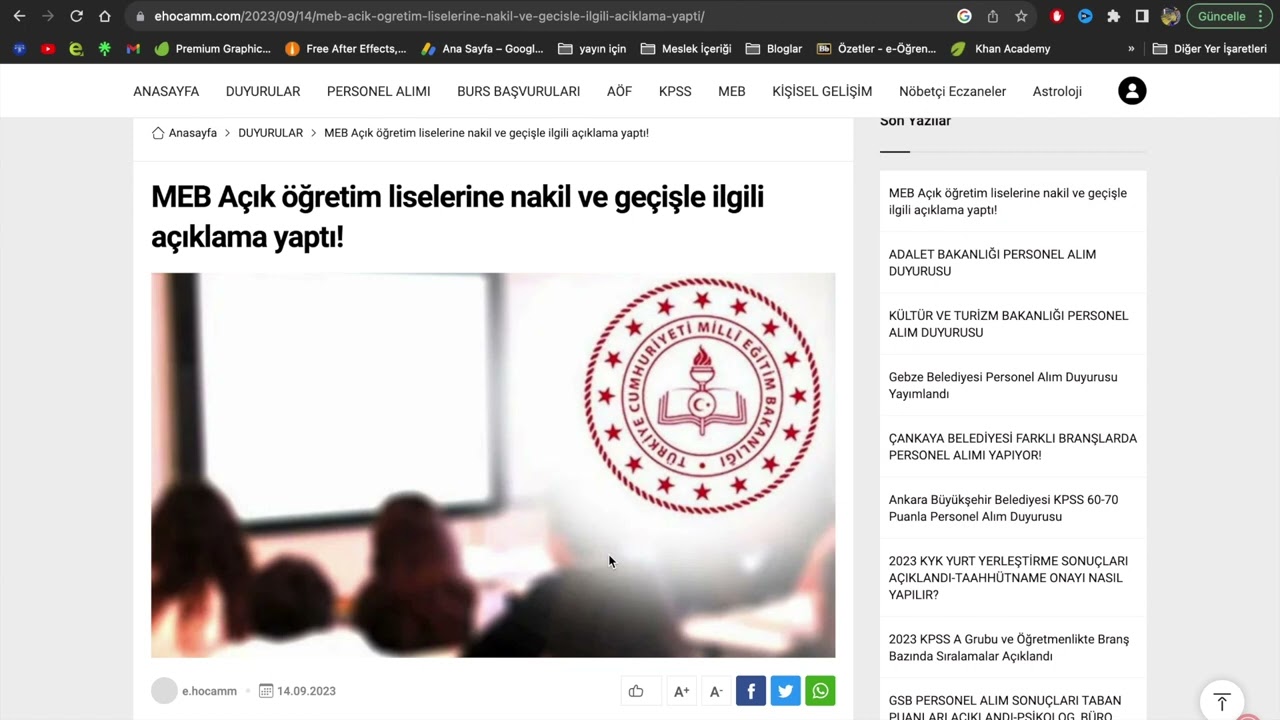Open the Ana Sayfa – Google bookmark
1280x720 pixels.
482,48
